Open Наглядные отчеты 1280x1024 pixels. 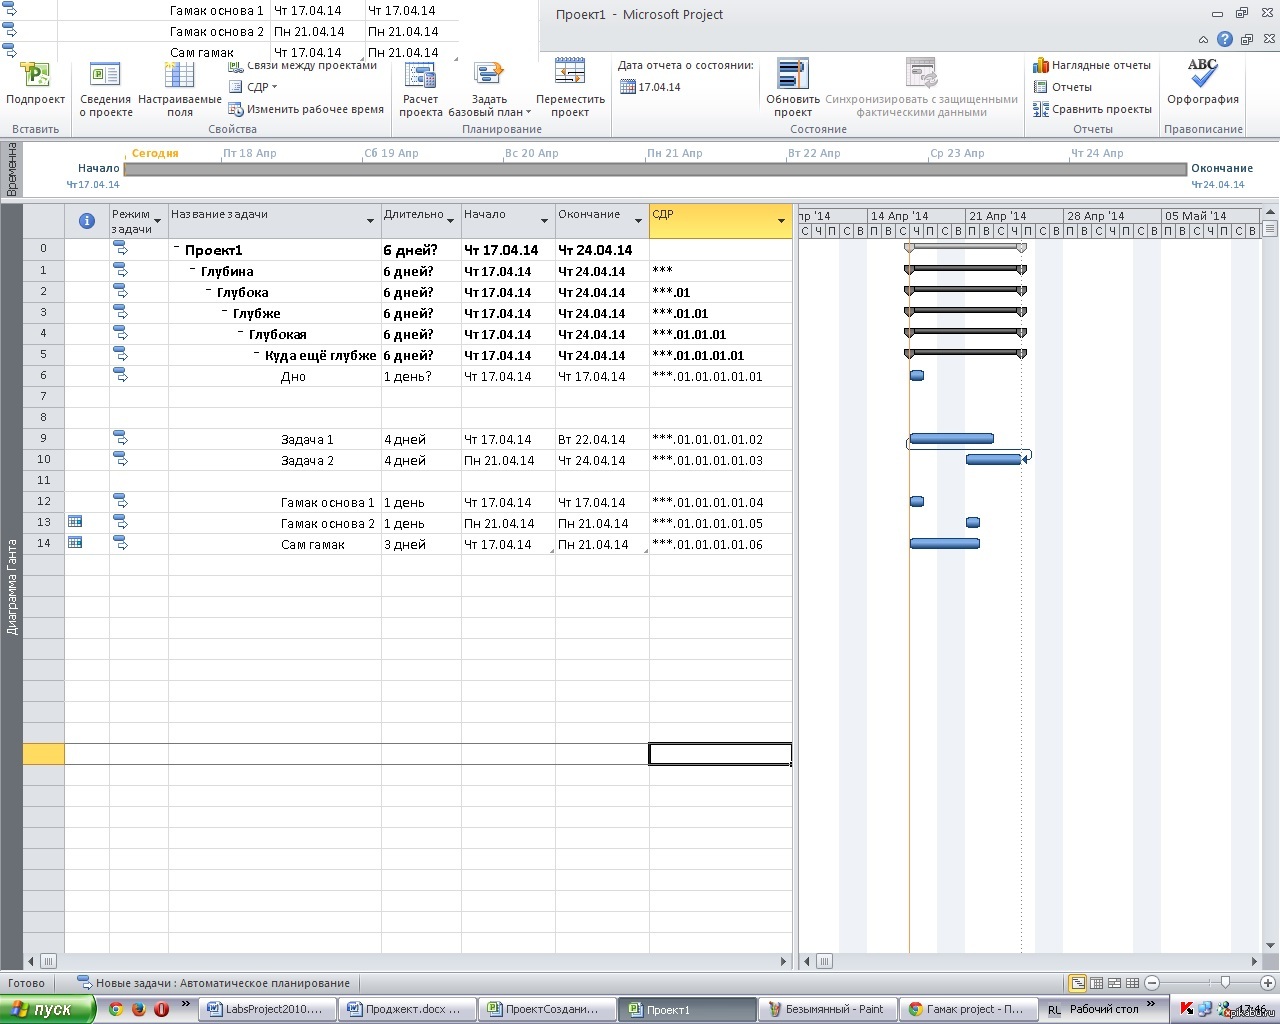[1092, 65]
